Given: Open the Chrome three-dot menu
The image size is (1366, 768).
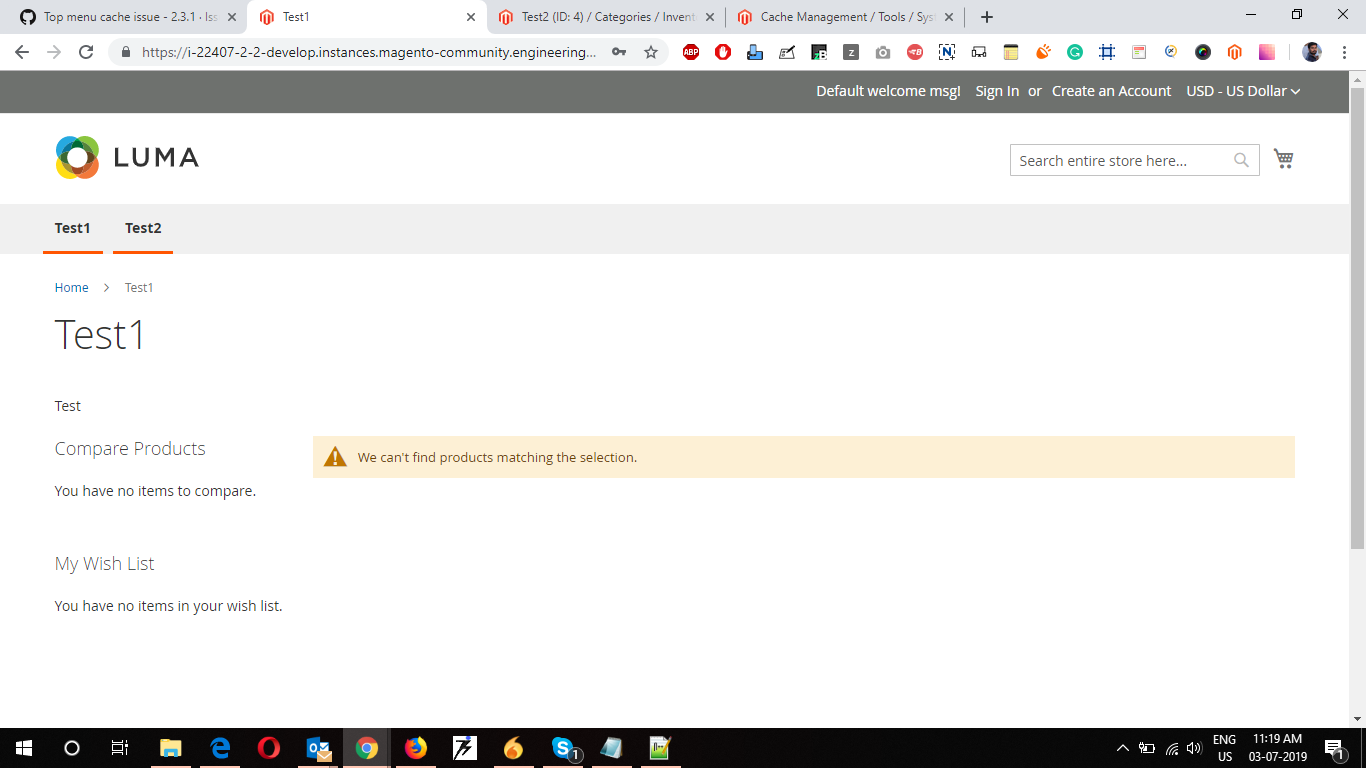Looking at the screenshot, I should [1343, 52].
